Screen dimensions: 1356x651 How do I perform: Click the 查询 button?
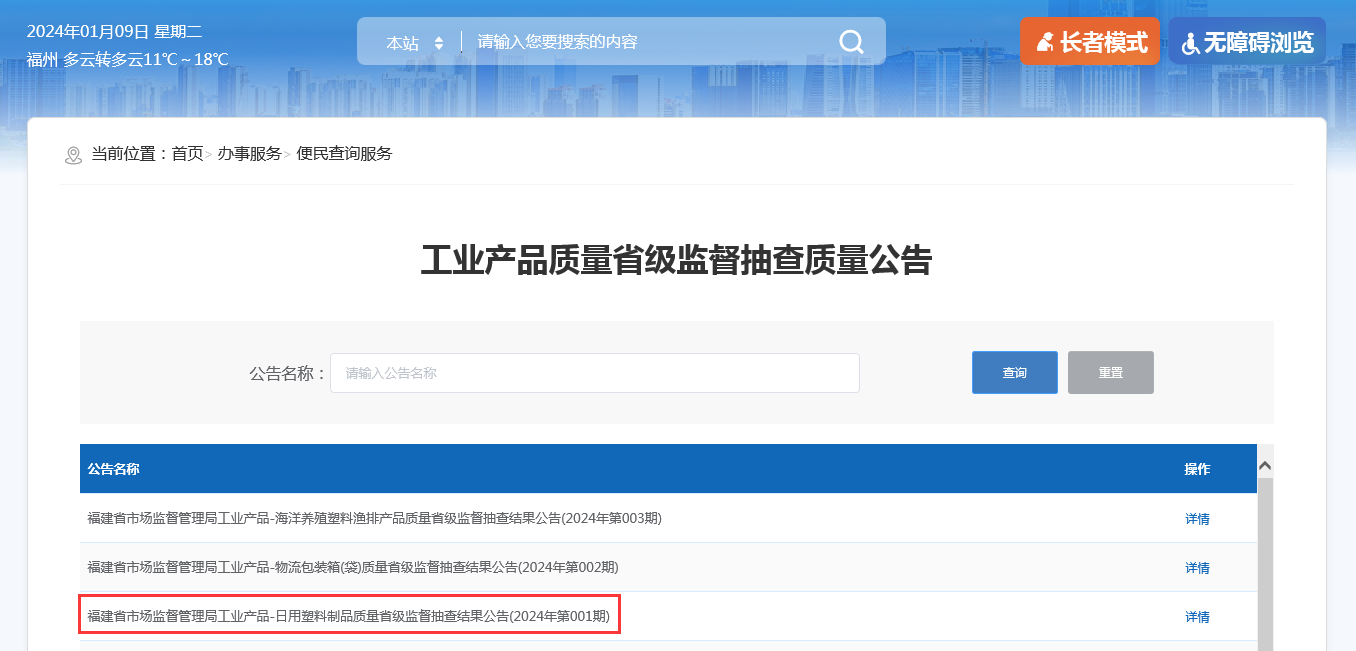(x=1015, y=373)
